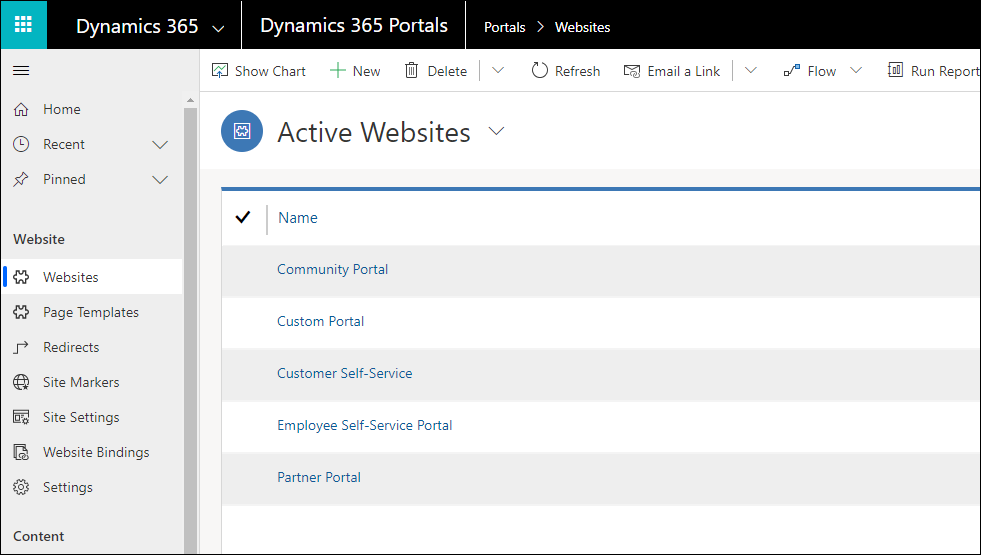Collapse the hamburger navigation menu
This screenshot has width=981, height=555.
[x=21, y=71]
